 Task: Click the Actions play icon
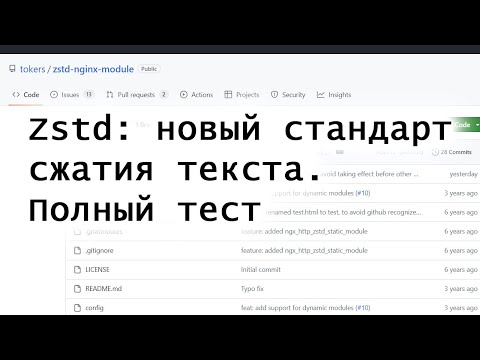(183, 95)
